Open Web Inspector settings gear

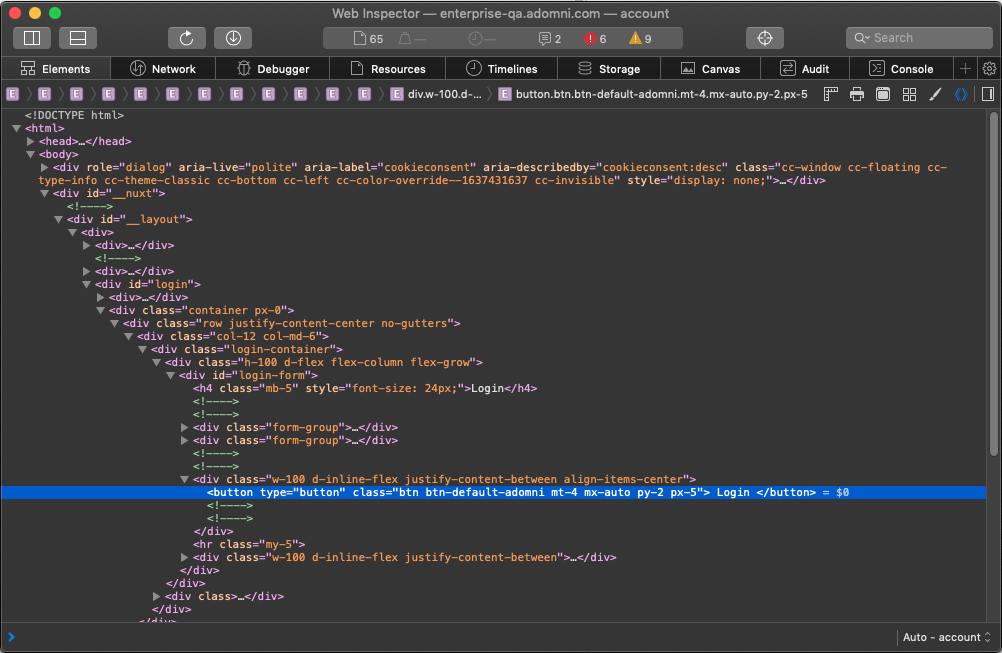pyautogui.click(x=989, y=69)
